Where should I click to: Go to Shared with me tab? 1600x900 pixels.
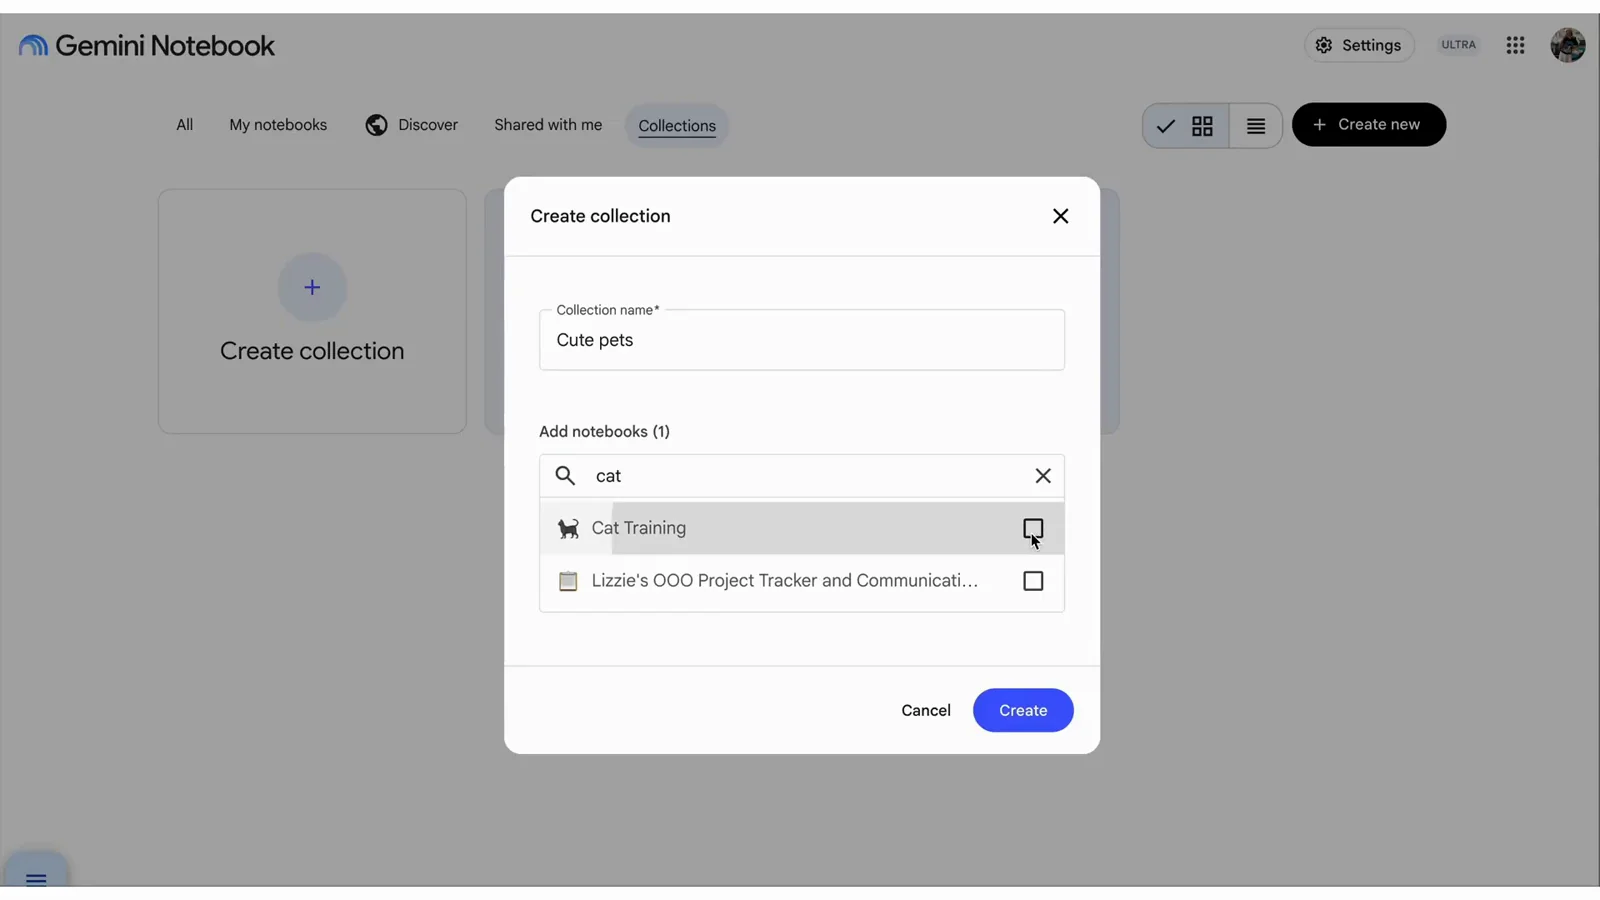pos(548,125)
